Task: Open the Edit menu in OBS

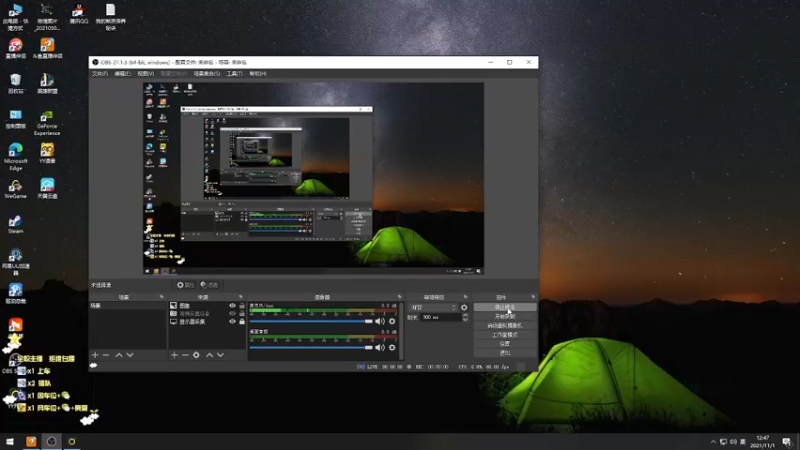Action: (x=122, y=74)
